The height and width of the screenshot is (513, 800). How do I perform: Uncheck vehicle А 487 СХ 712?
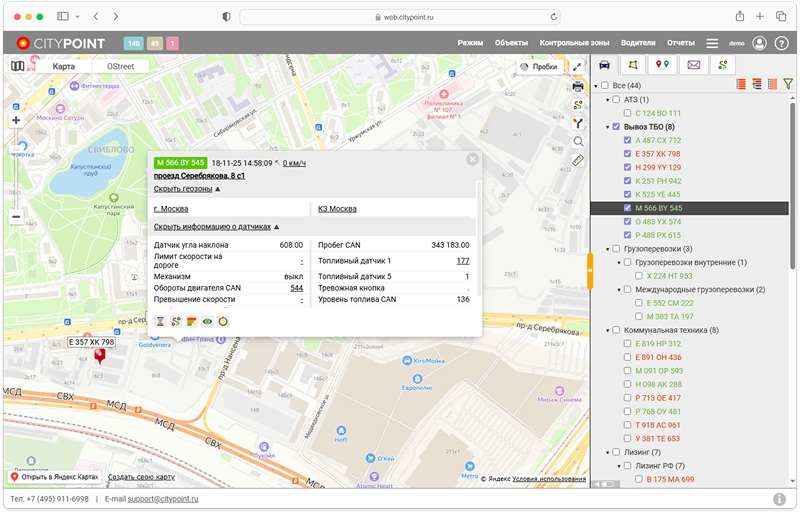627,140
